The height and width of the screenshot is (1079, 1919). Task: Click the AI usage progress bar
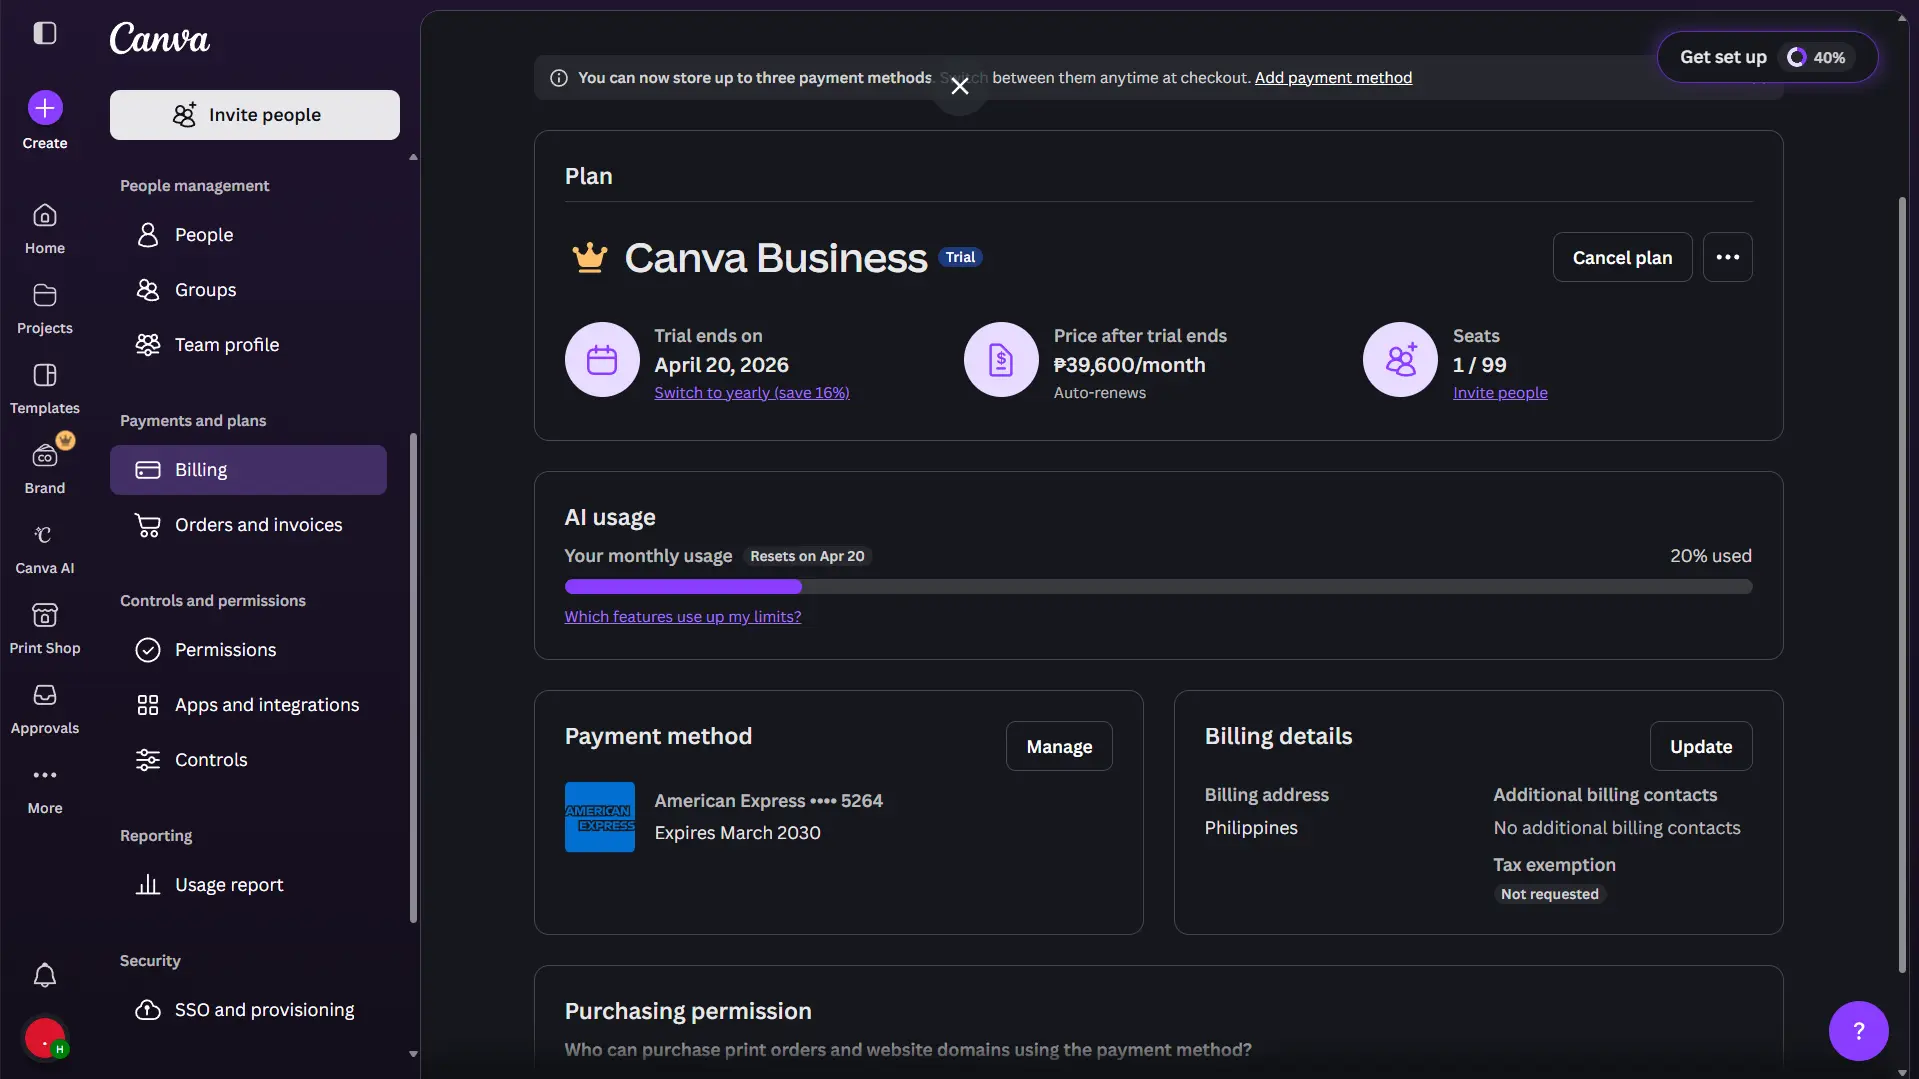(x=1158, y=587)
